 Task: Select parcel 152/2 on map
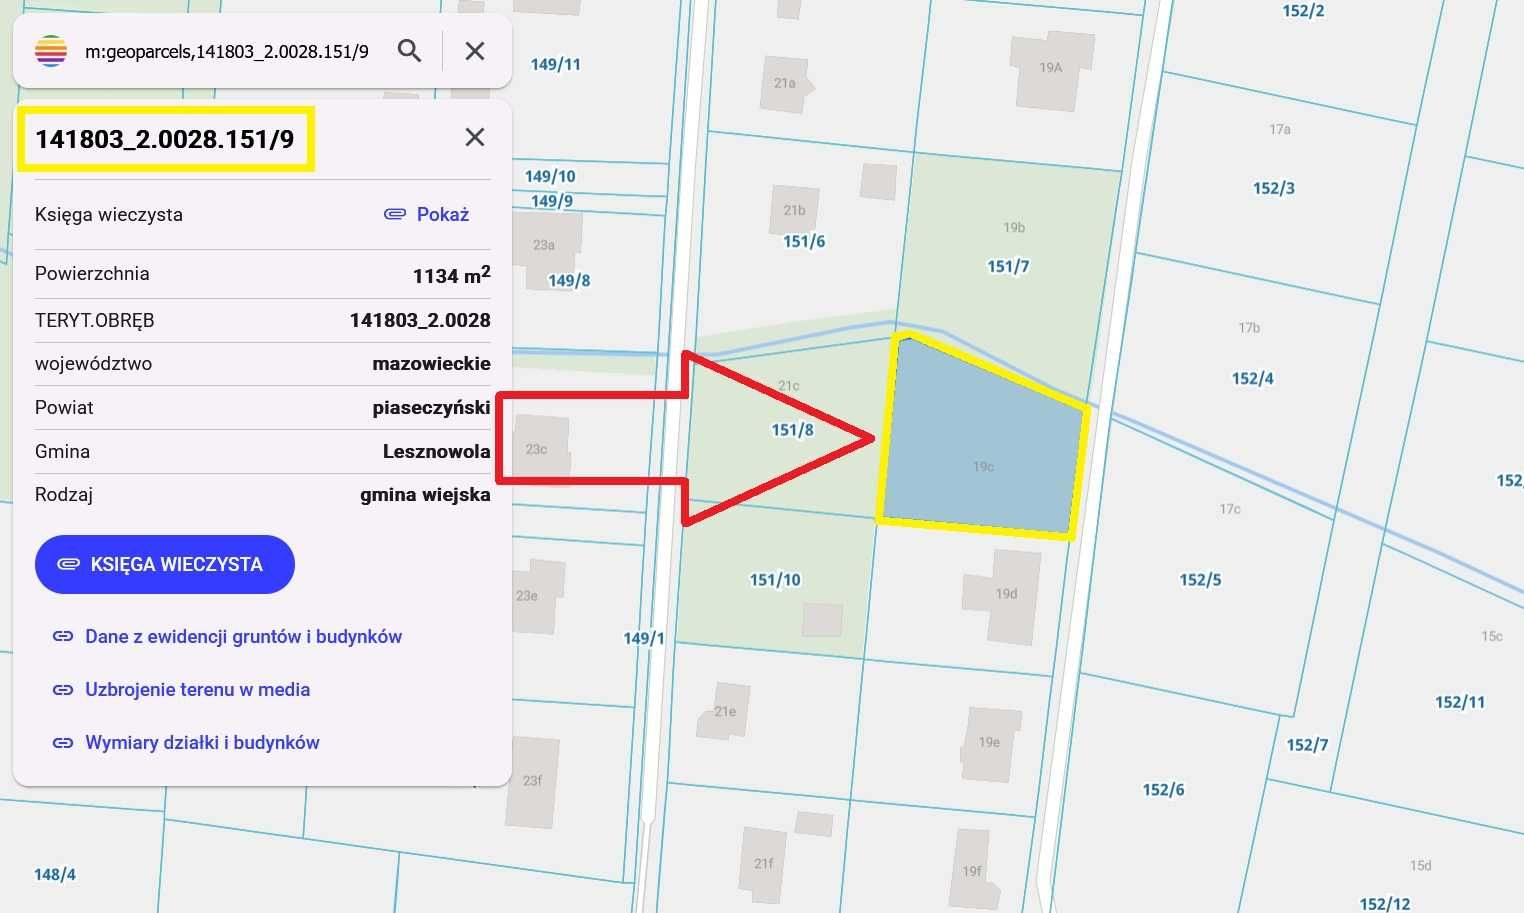[x=1303, y=11]
